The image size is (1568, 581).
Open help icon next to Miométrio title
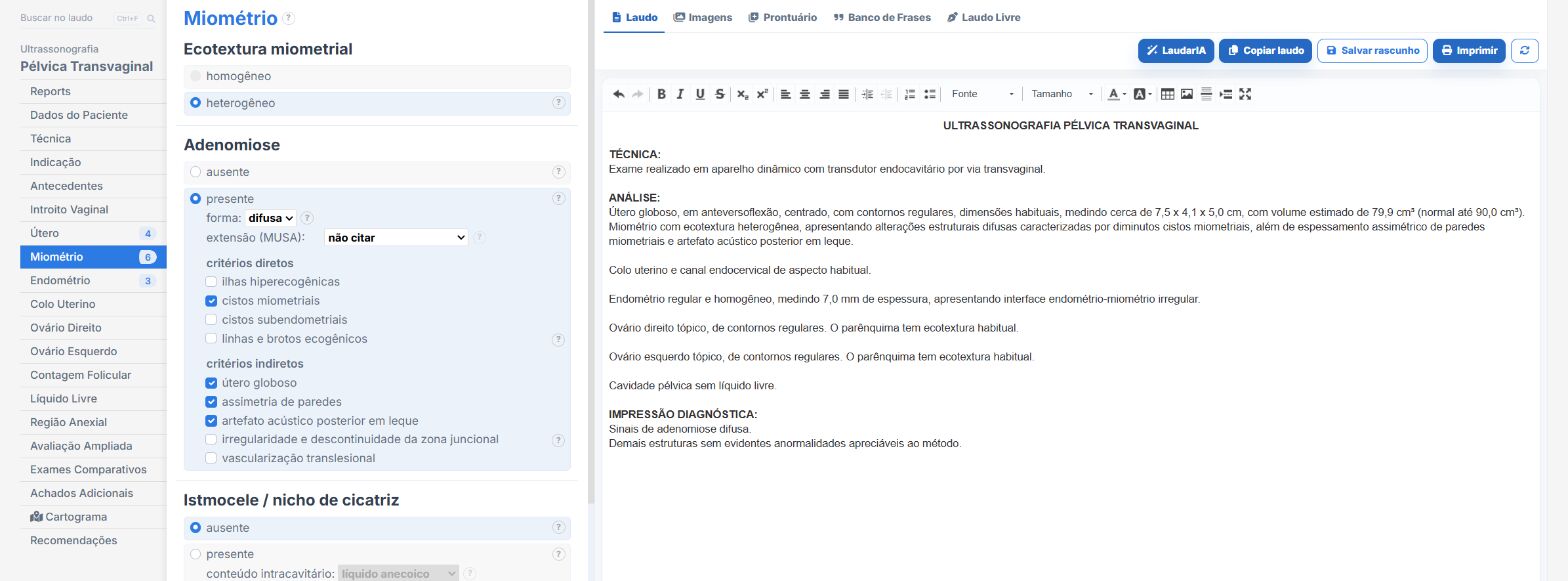coord(289,18)
